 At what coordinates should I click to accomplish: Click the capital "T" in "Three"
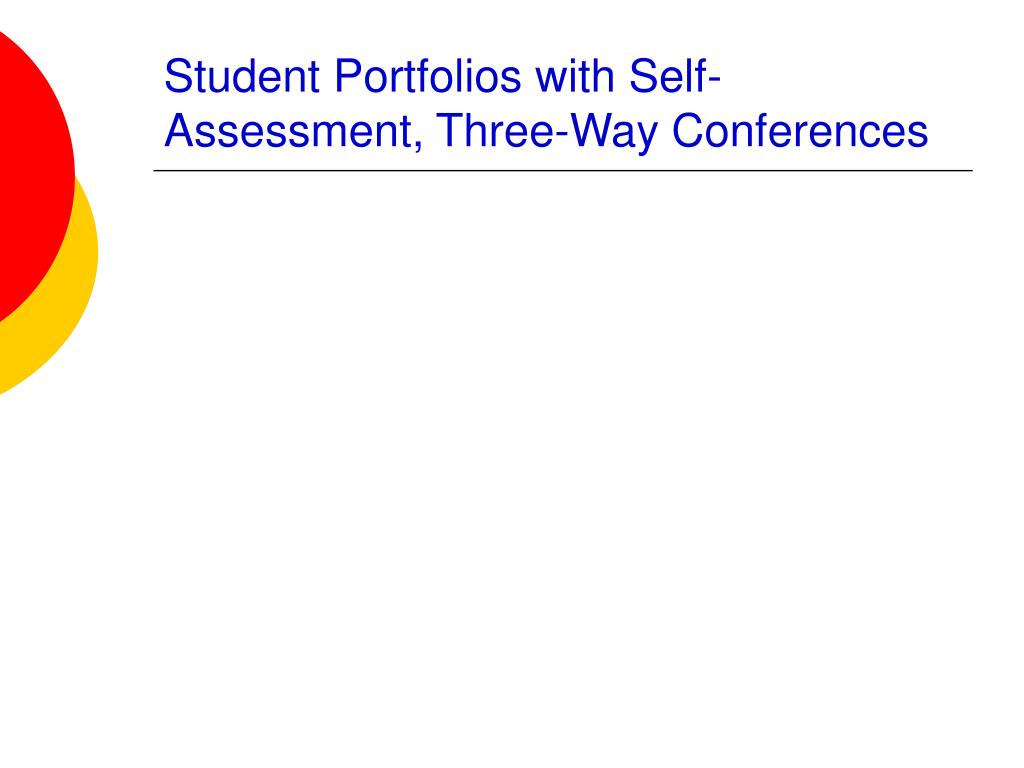click(449, 131)
